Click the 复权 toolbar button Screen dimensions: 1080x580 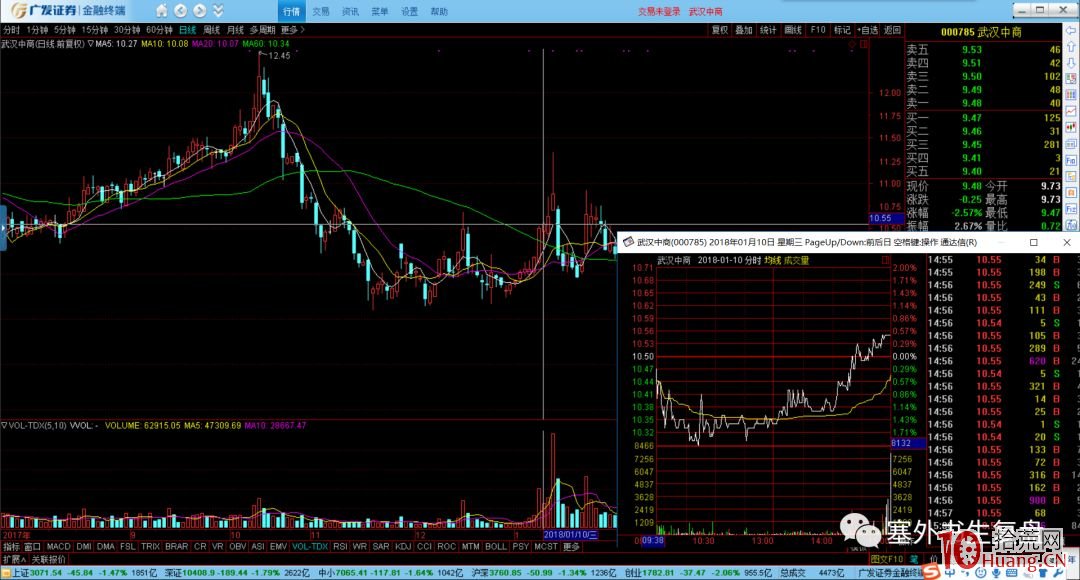click(720, 30)
